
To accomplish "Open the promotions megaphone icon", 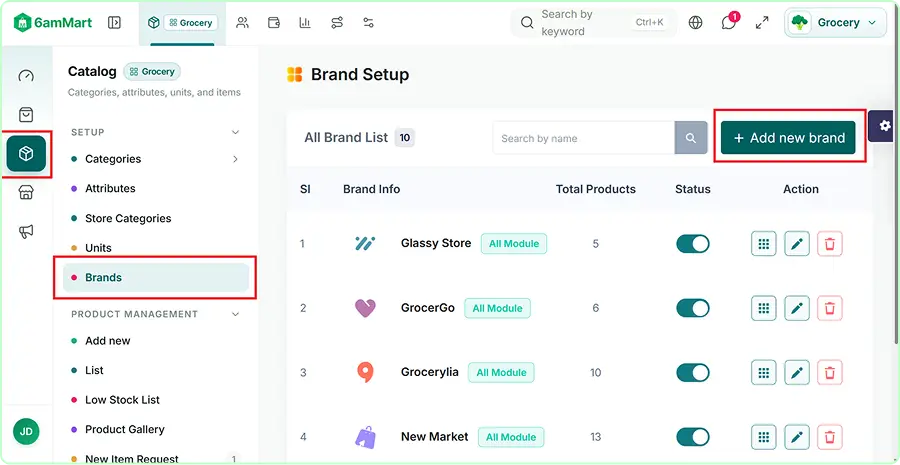I will [26, 231].
